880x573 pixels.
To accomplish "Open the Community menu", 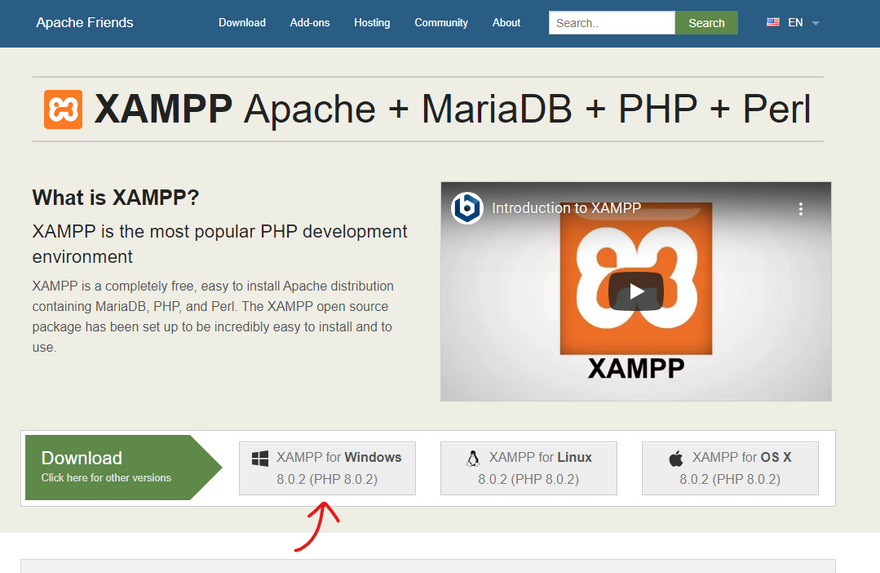I will tap(441, 22).
